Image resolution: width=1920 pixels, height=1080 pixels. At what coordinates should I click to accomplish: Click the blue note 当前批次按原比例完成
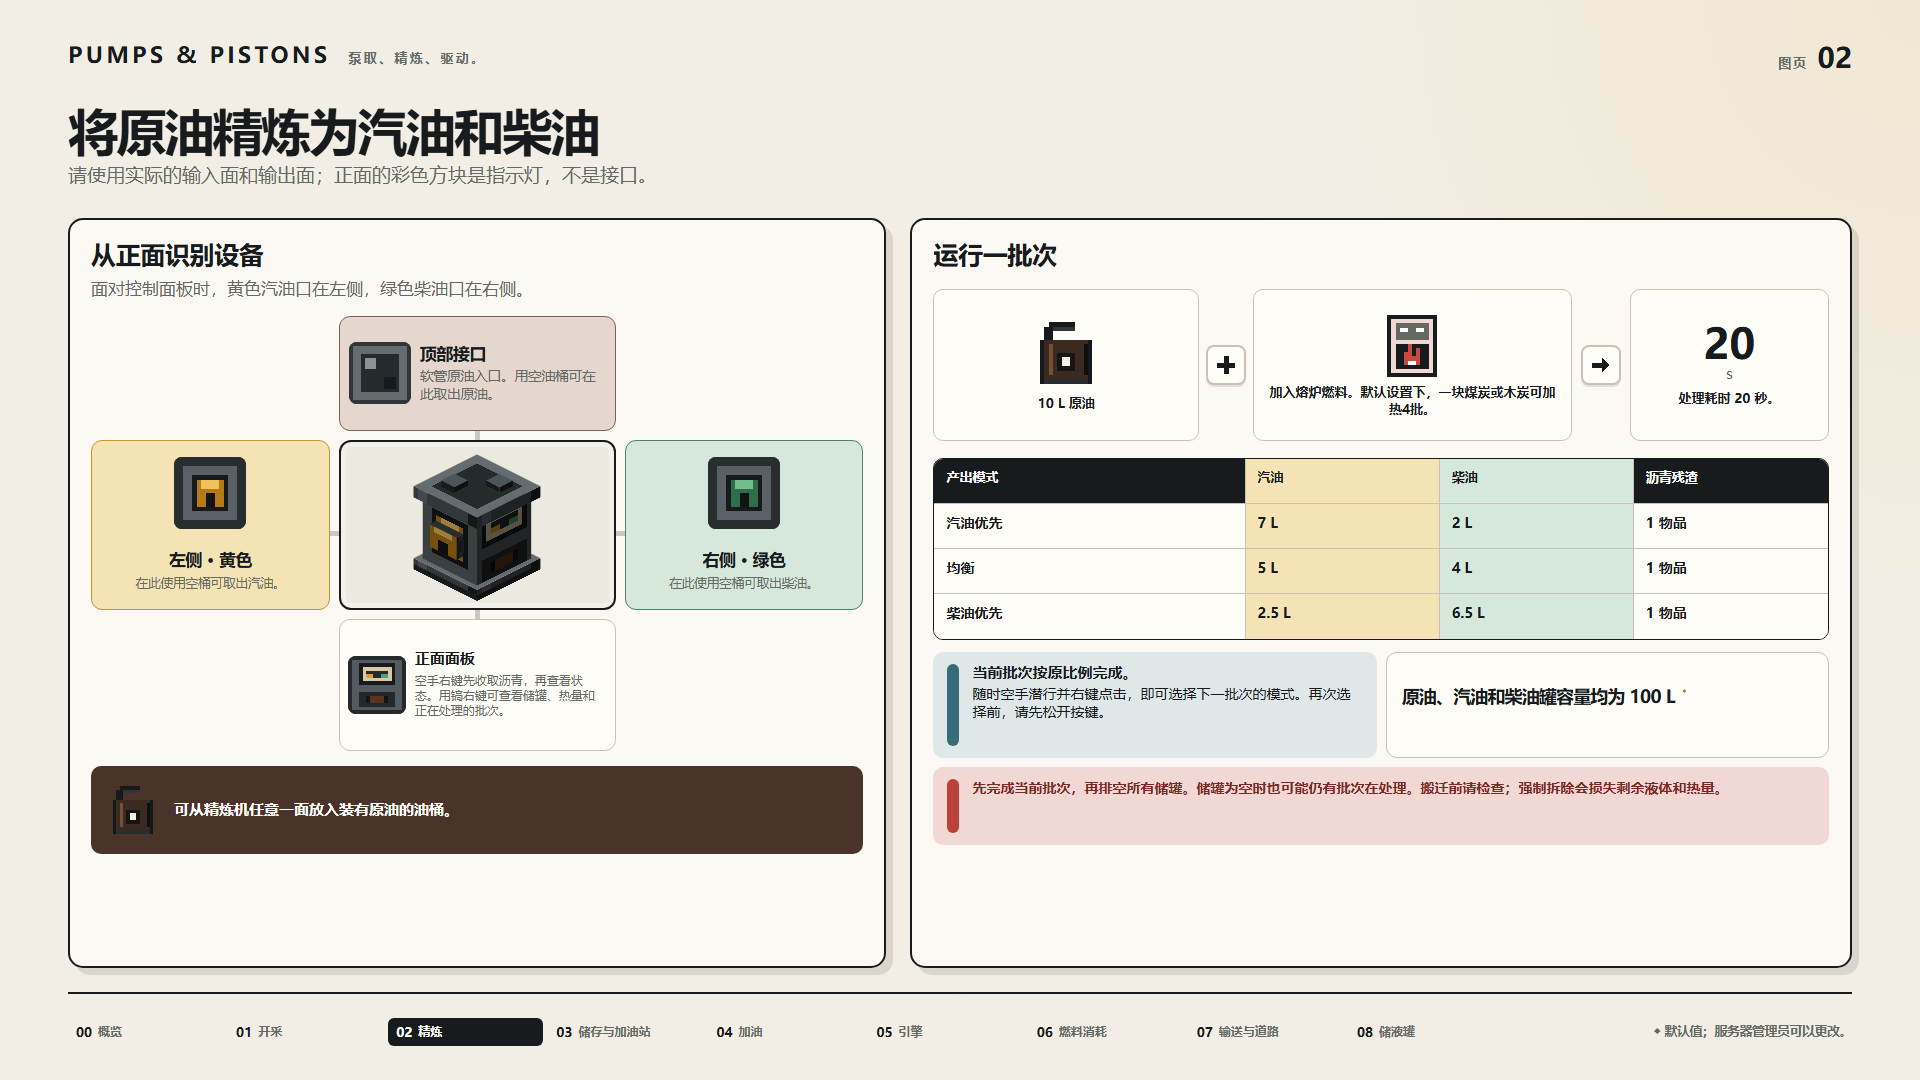[x=1155, y=705]
